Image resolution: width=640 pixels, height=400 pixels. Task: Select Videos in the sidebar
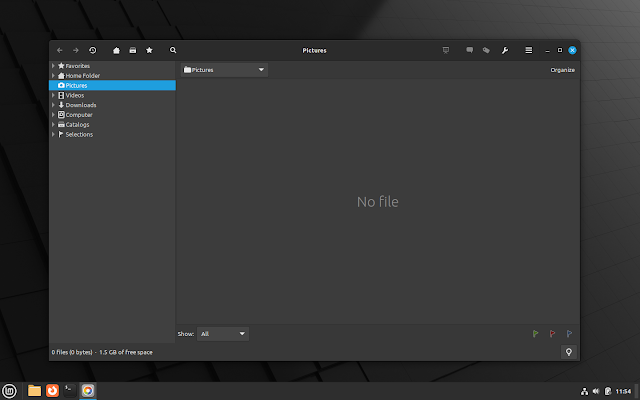pyautogui.click(x=112, y=95)
